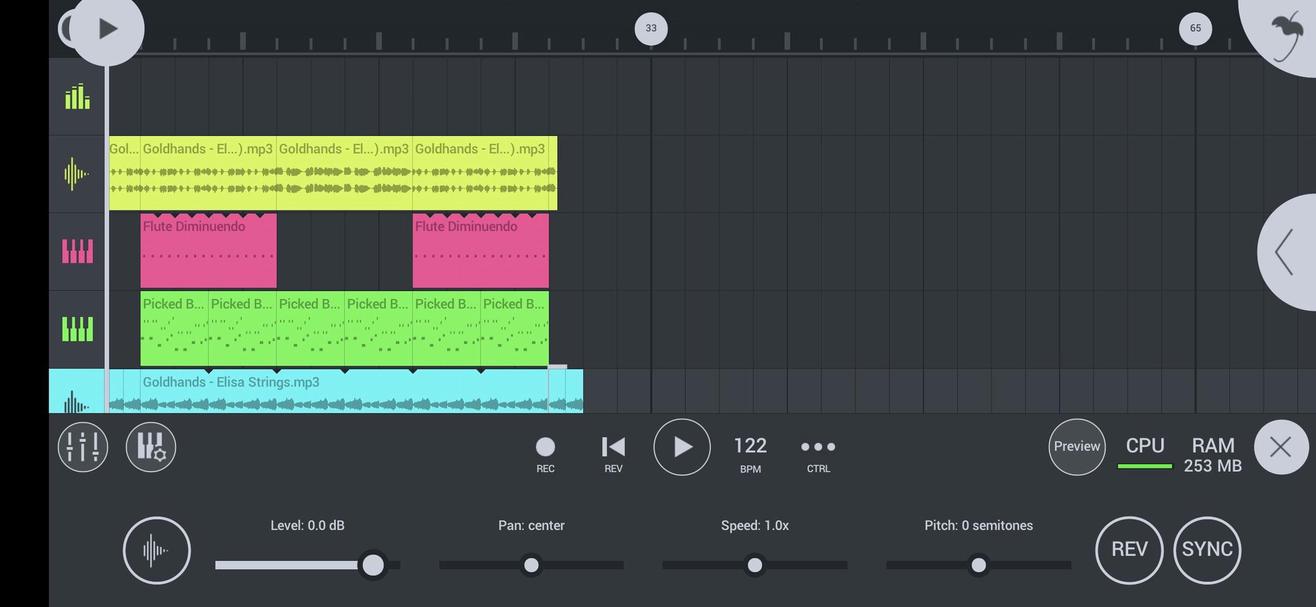1316x607 pixels.
Task: Click the Pan slider handle
Action: [x=531, y=565]
